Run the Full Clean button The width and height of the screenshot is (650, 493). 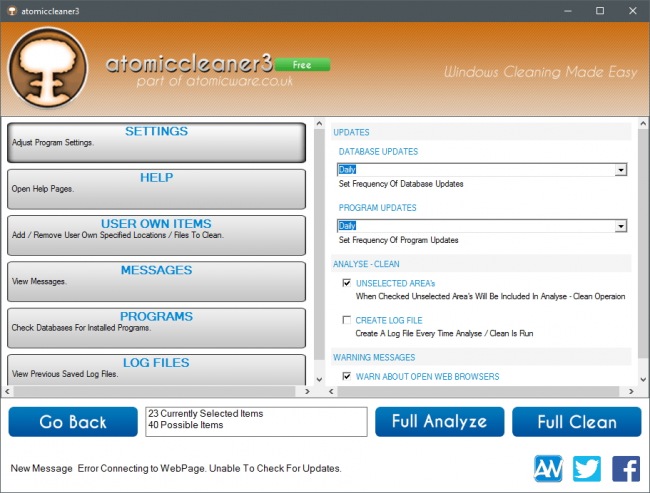[x=577, y=422]
